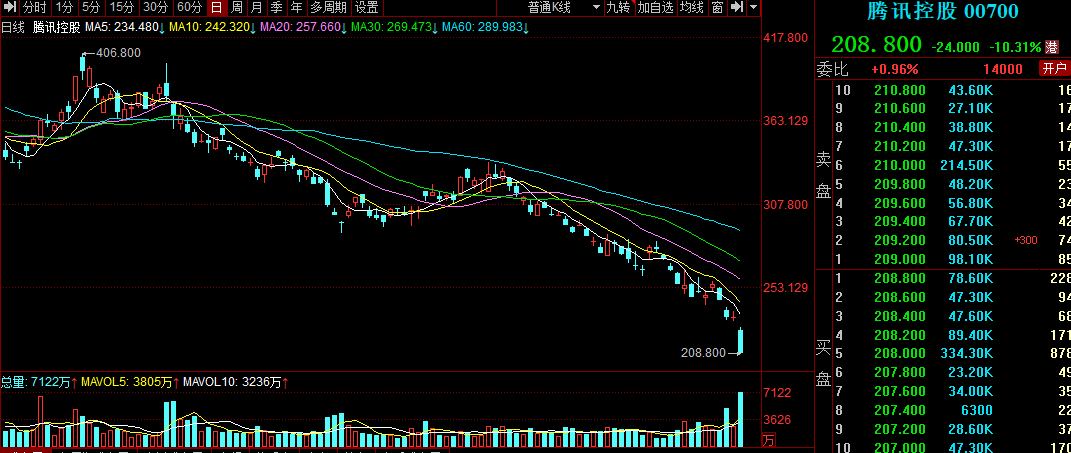Click the MAVOL5: 3805万 label

[130, 383]
